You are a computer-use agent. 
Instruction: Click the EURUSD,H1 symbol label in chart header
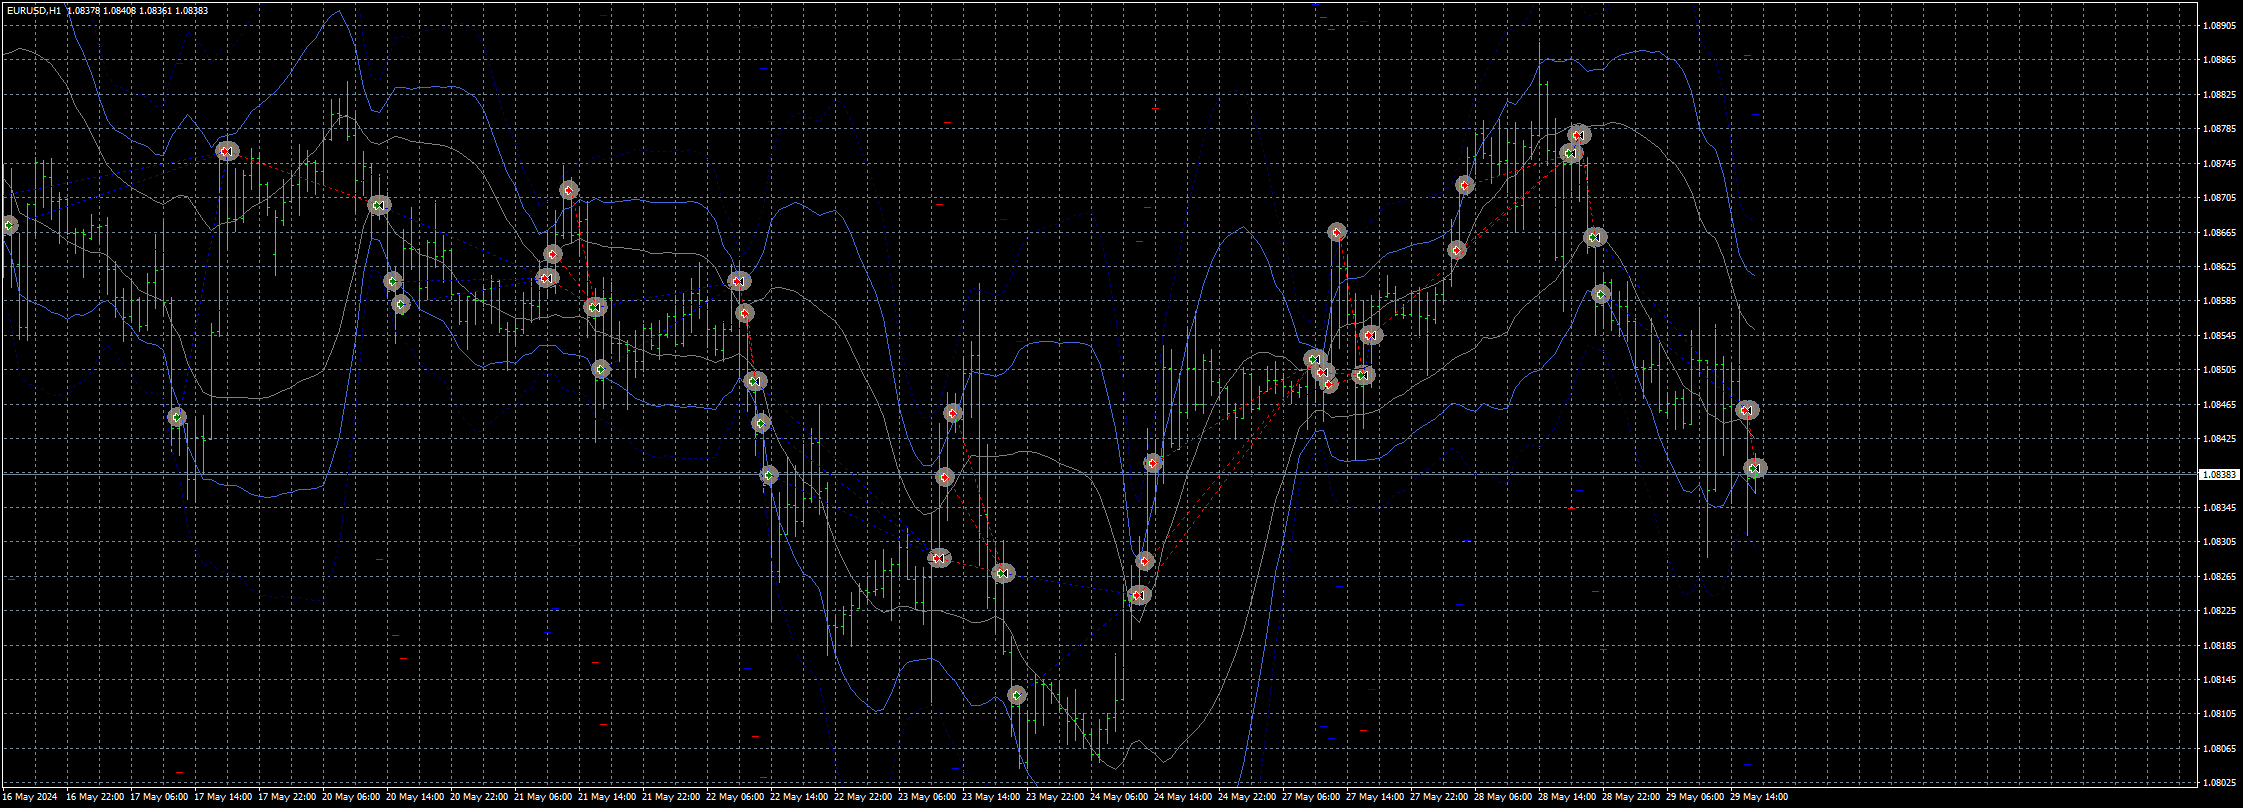click(x=33, y=10)
